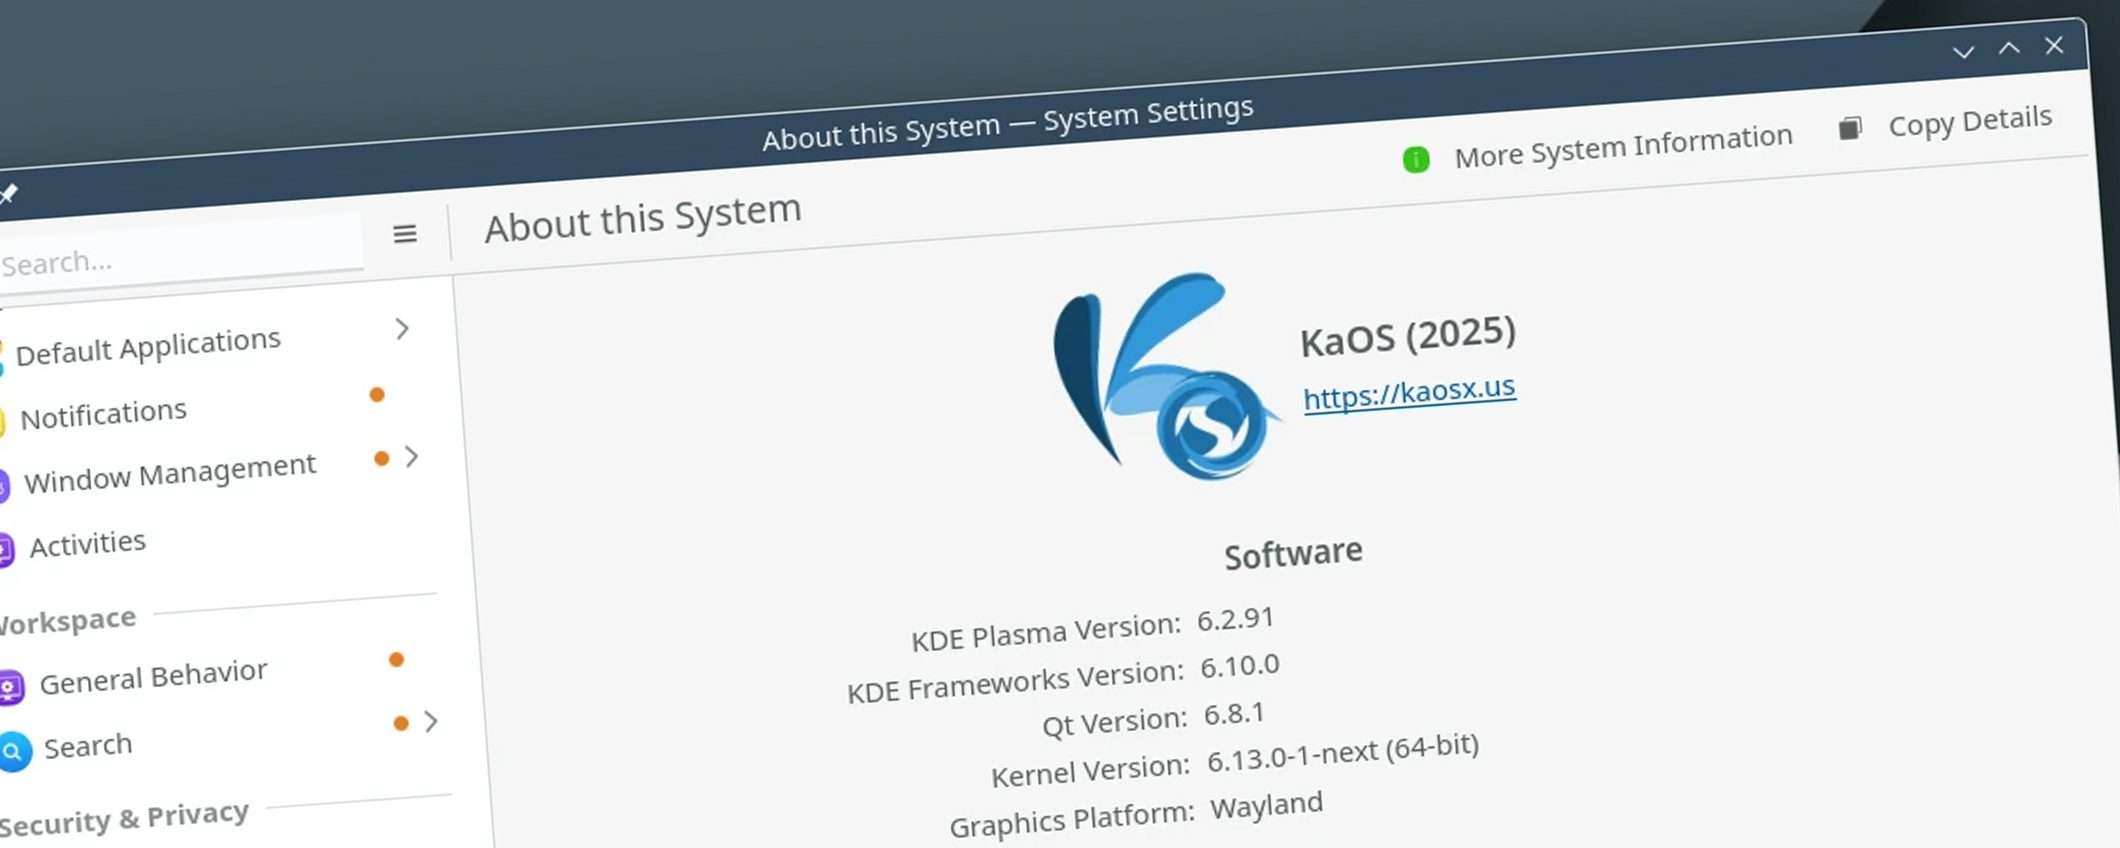Click the Frameworks version value '6.10.0'
The height and width of the screenshot is (848, 2120).
(1240, 666)
